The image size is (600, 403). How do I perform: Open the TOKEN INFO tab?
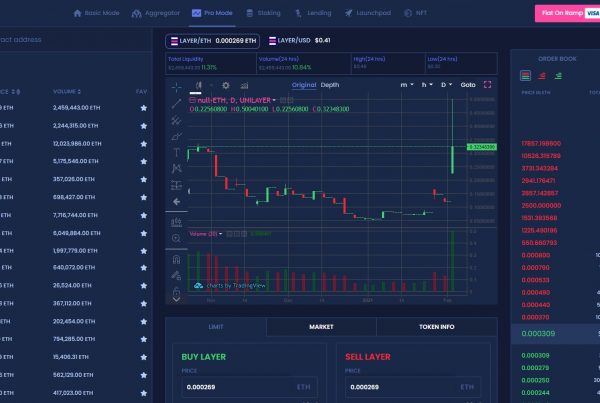pyautogui.click(x=434, y=326)
